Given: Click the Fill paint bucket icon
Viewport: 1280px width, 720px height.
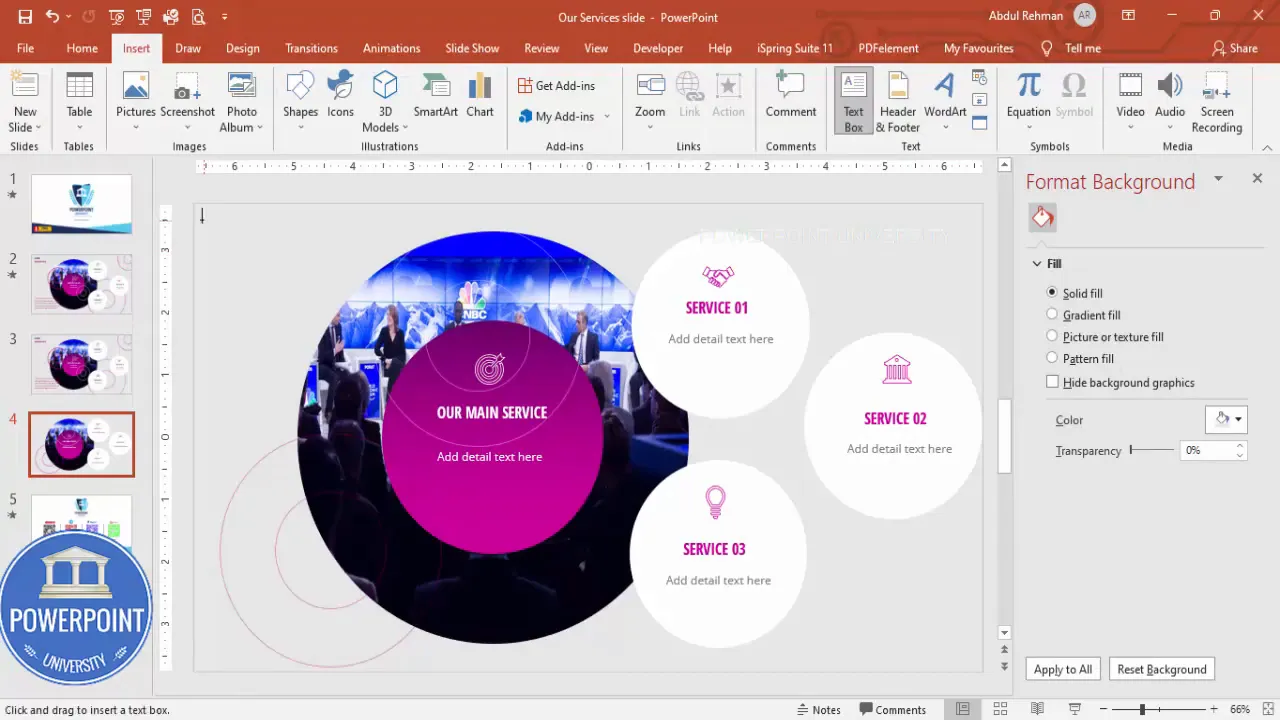Looking at the screenshot, I should pyautogui.click(x=1043, y=218).
